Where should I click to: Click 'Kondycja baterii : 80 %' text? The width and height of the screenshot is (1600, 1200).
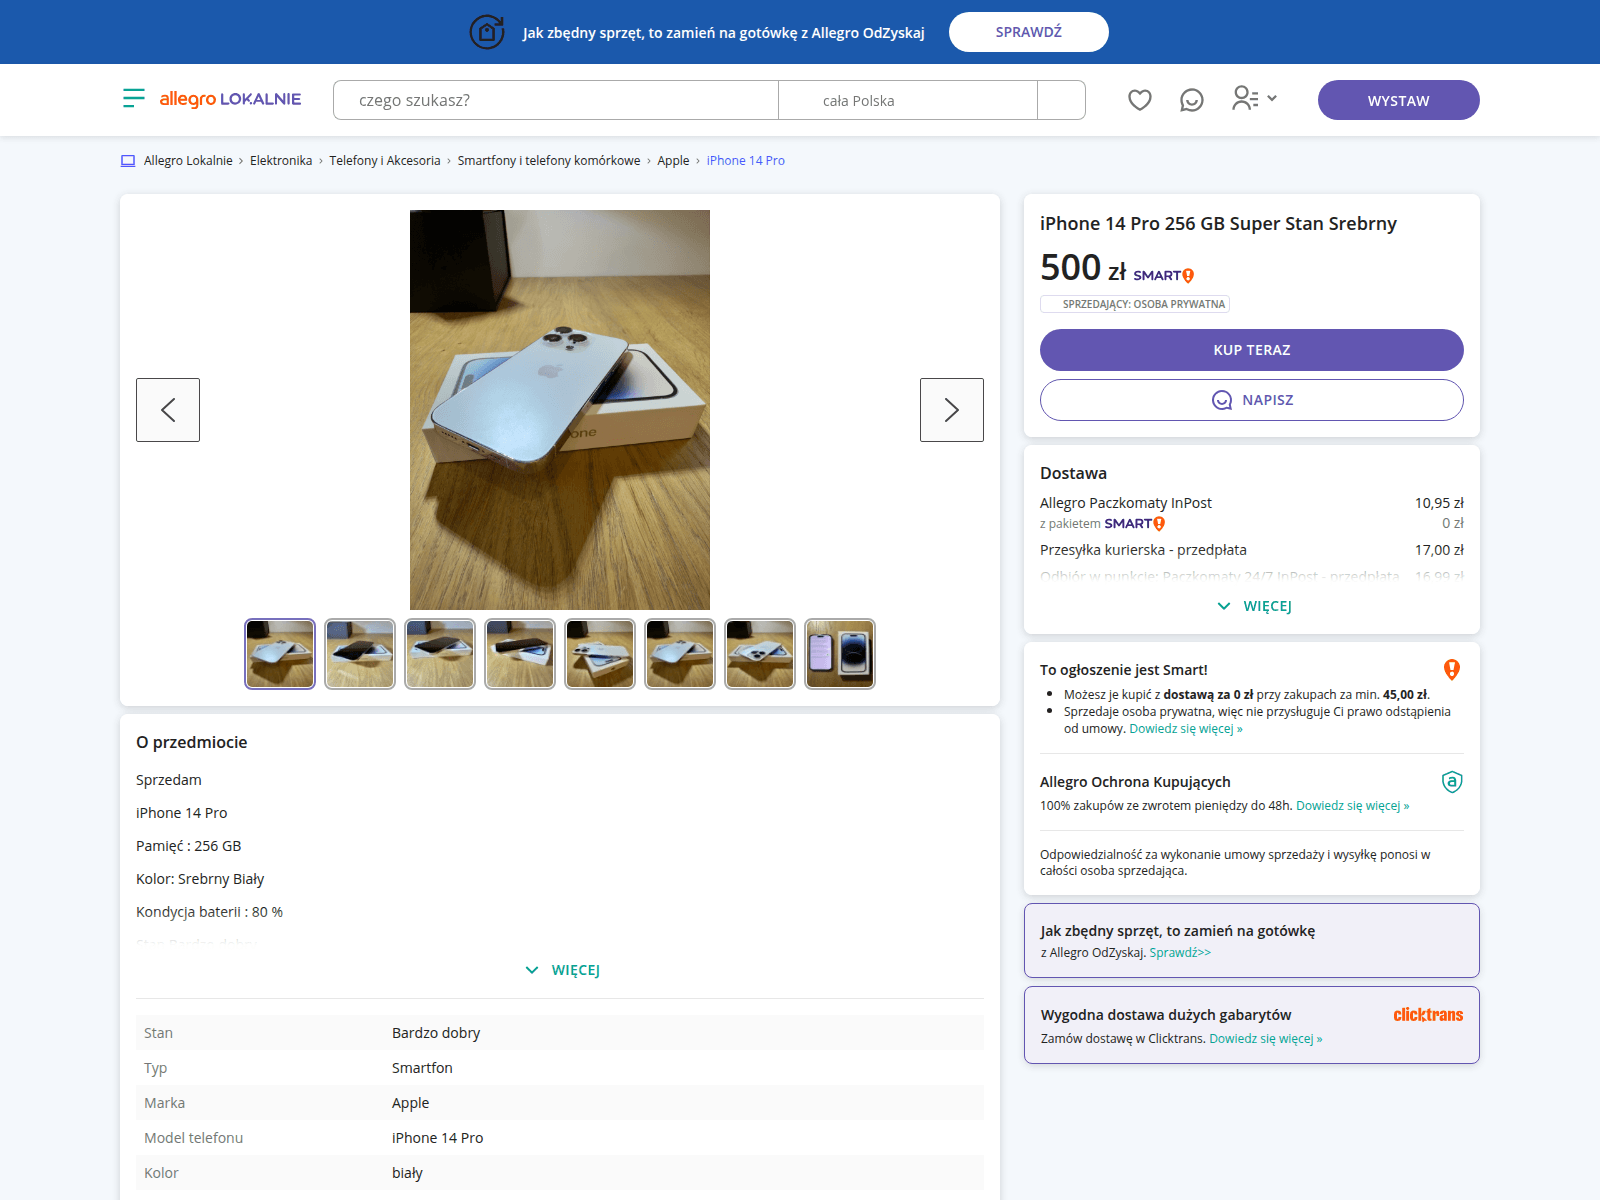(209, 912)
